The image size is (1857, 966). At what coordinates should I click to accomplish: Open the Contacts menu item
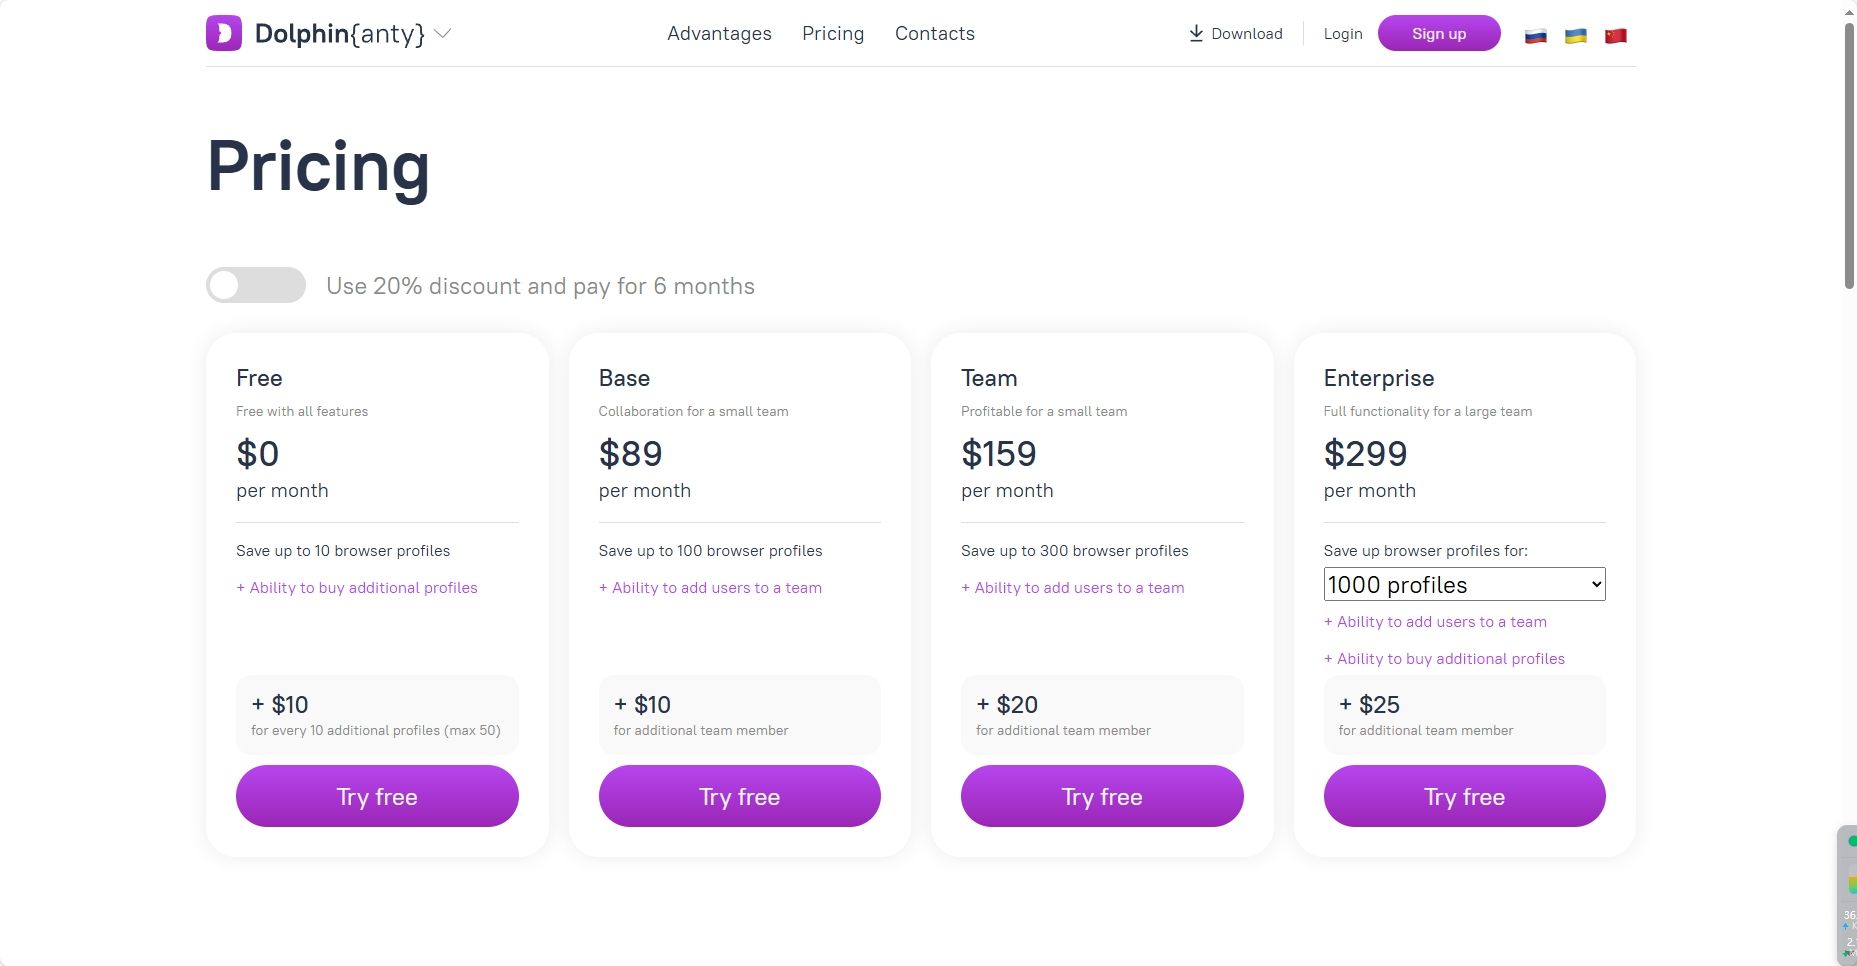point(934,33)
